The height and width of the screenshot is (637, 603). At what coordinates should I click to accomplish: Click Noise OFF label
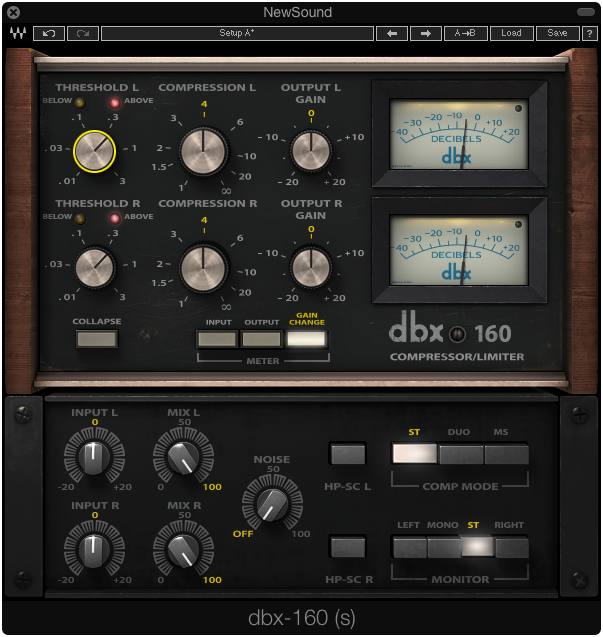pyautogui.click(x=243, y=534)
